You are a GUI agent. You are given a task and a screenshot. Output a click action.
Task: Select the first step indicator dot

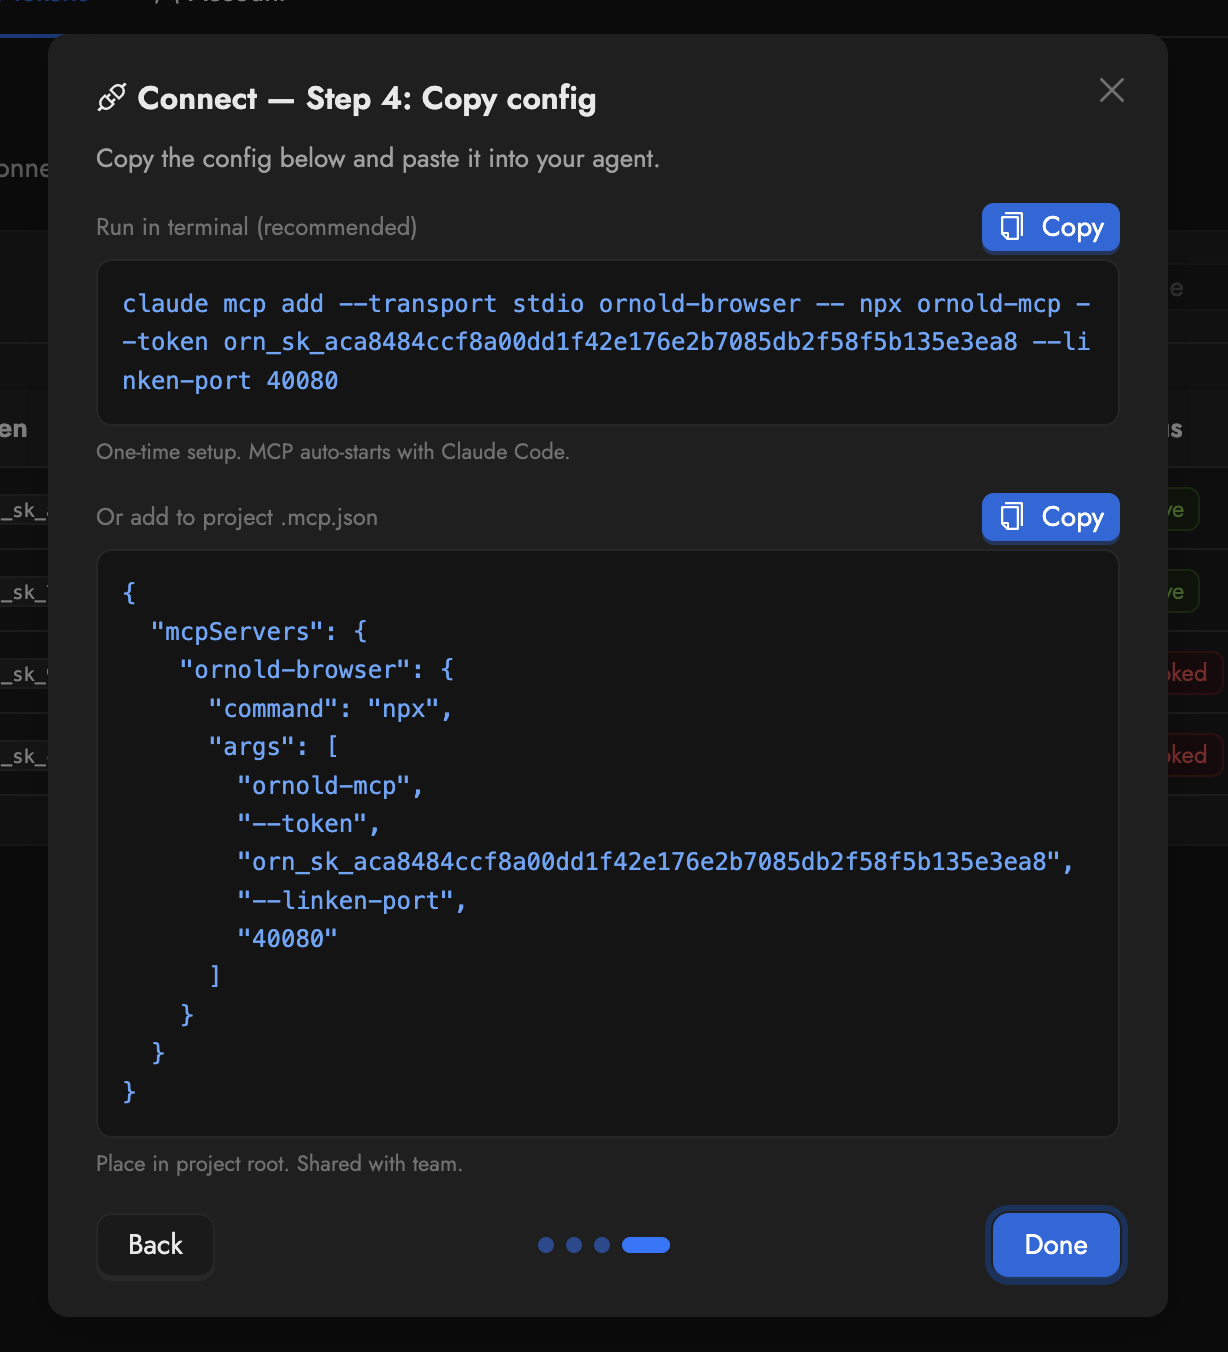(546, 1245)
